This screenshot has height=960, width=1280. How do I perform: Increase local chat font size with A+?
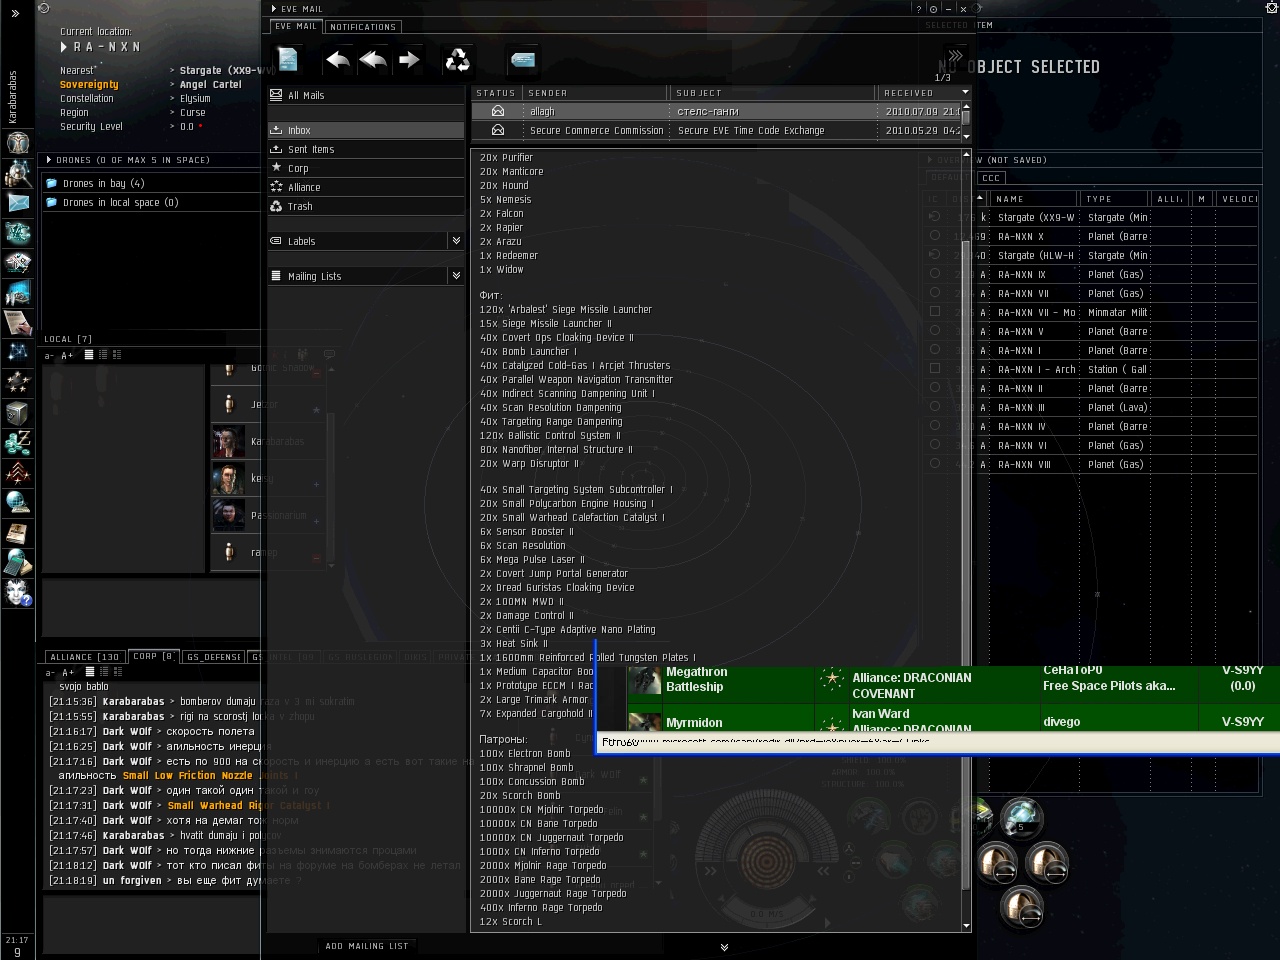click(67, 355)
